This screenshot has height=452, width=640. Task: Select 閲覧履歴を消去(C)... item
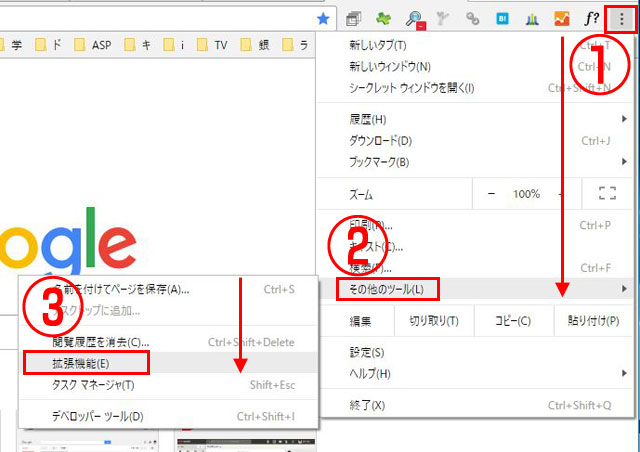[x=169, y=342]
